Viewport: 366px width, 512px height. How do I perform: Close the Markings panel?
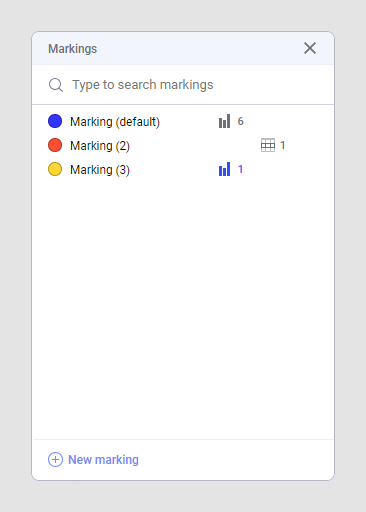coord(310,48)
